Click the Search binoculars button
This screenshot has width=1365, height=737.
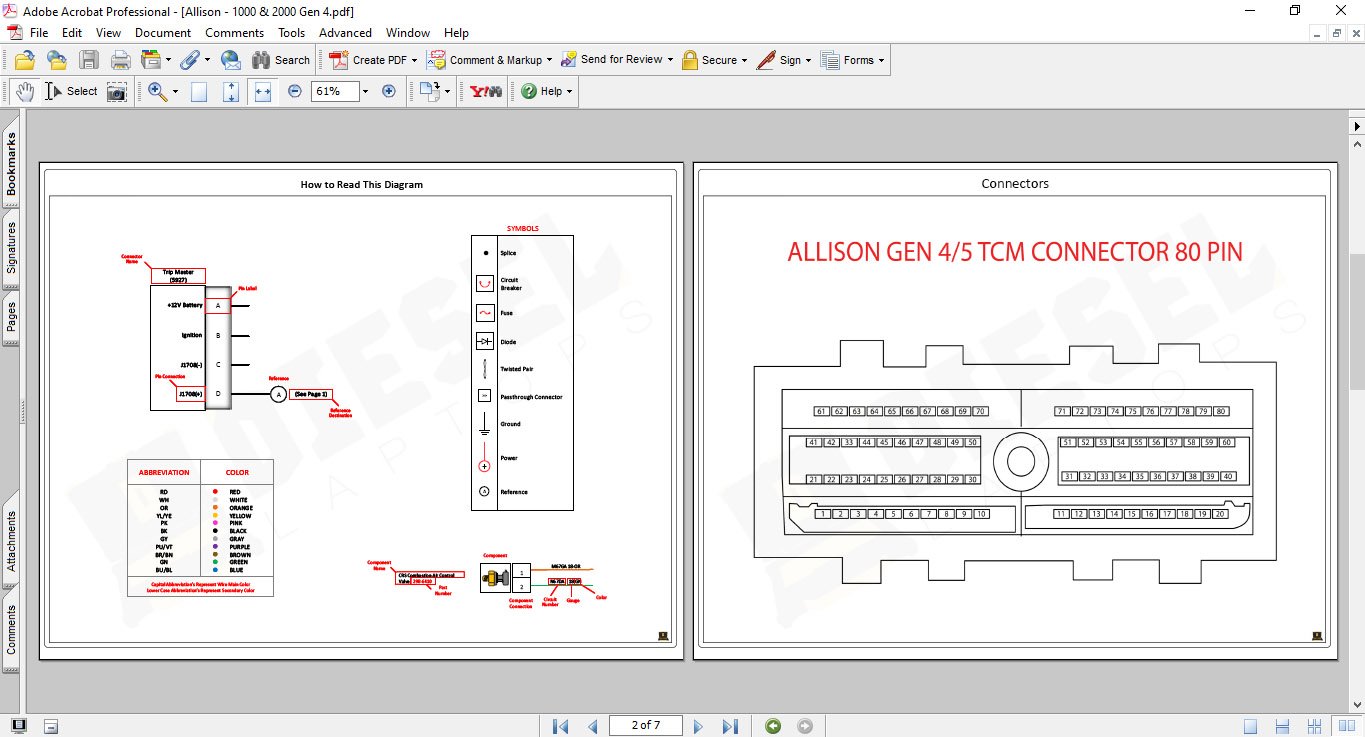coord(281,60)
